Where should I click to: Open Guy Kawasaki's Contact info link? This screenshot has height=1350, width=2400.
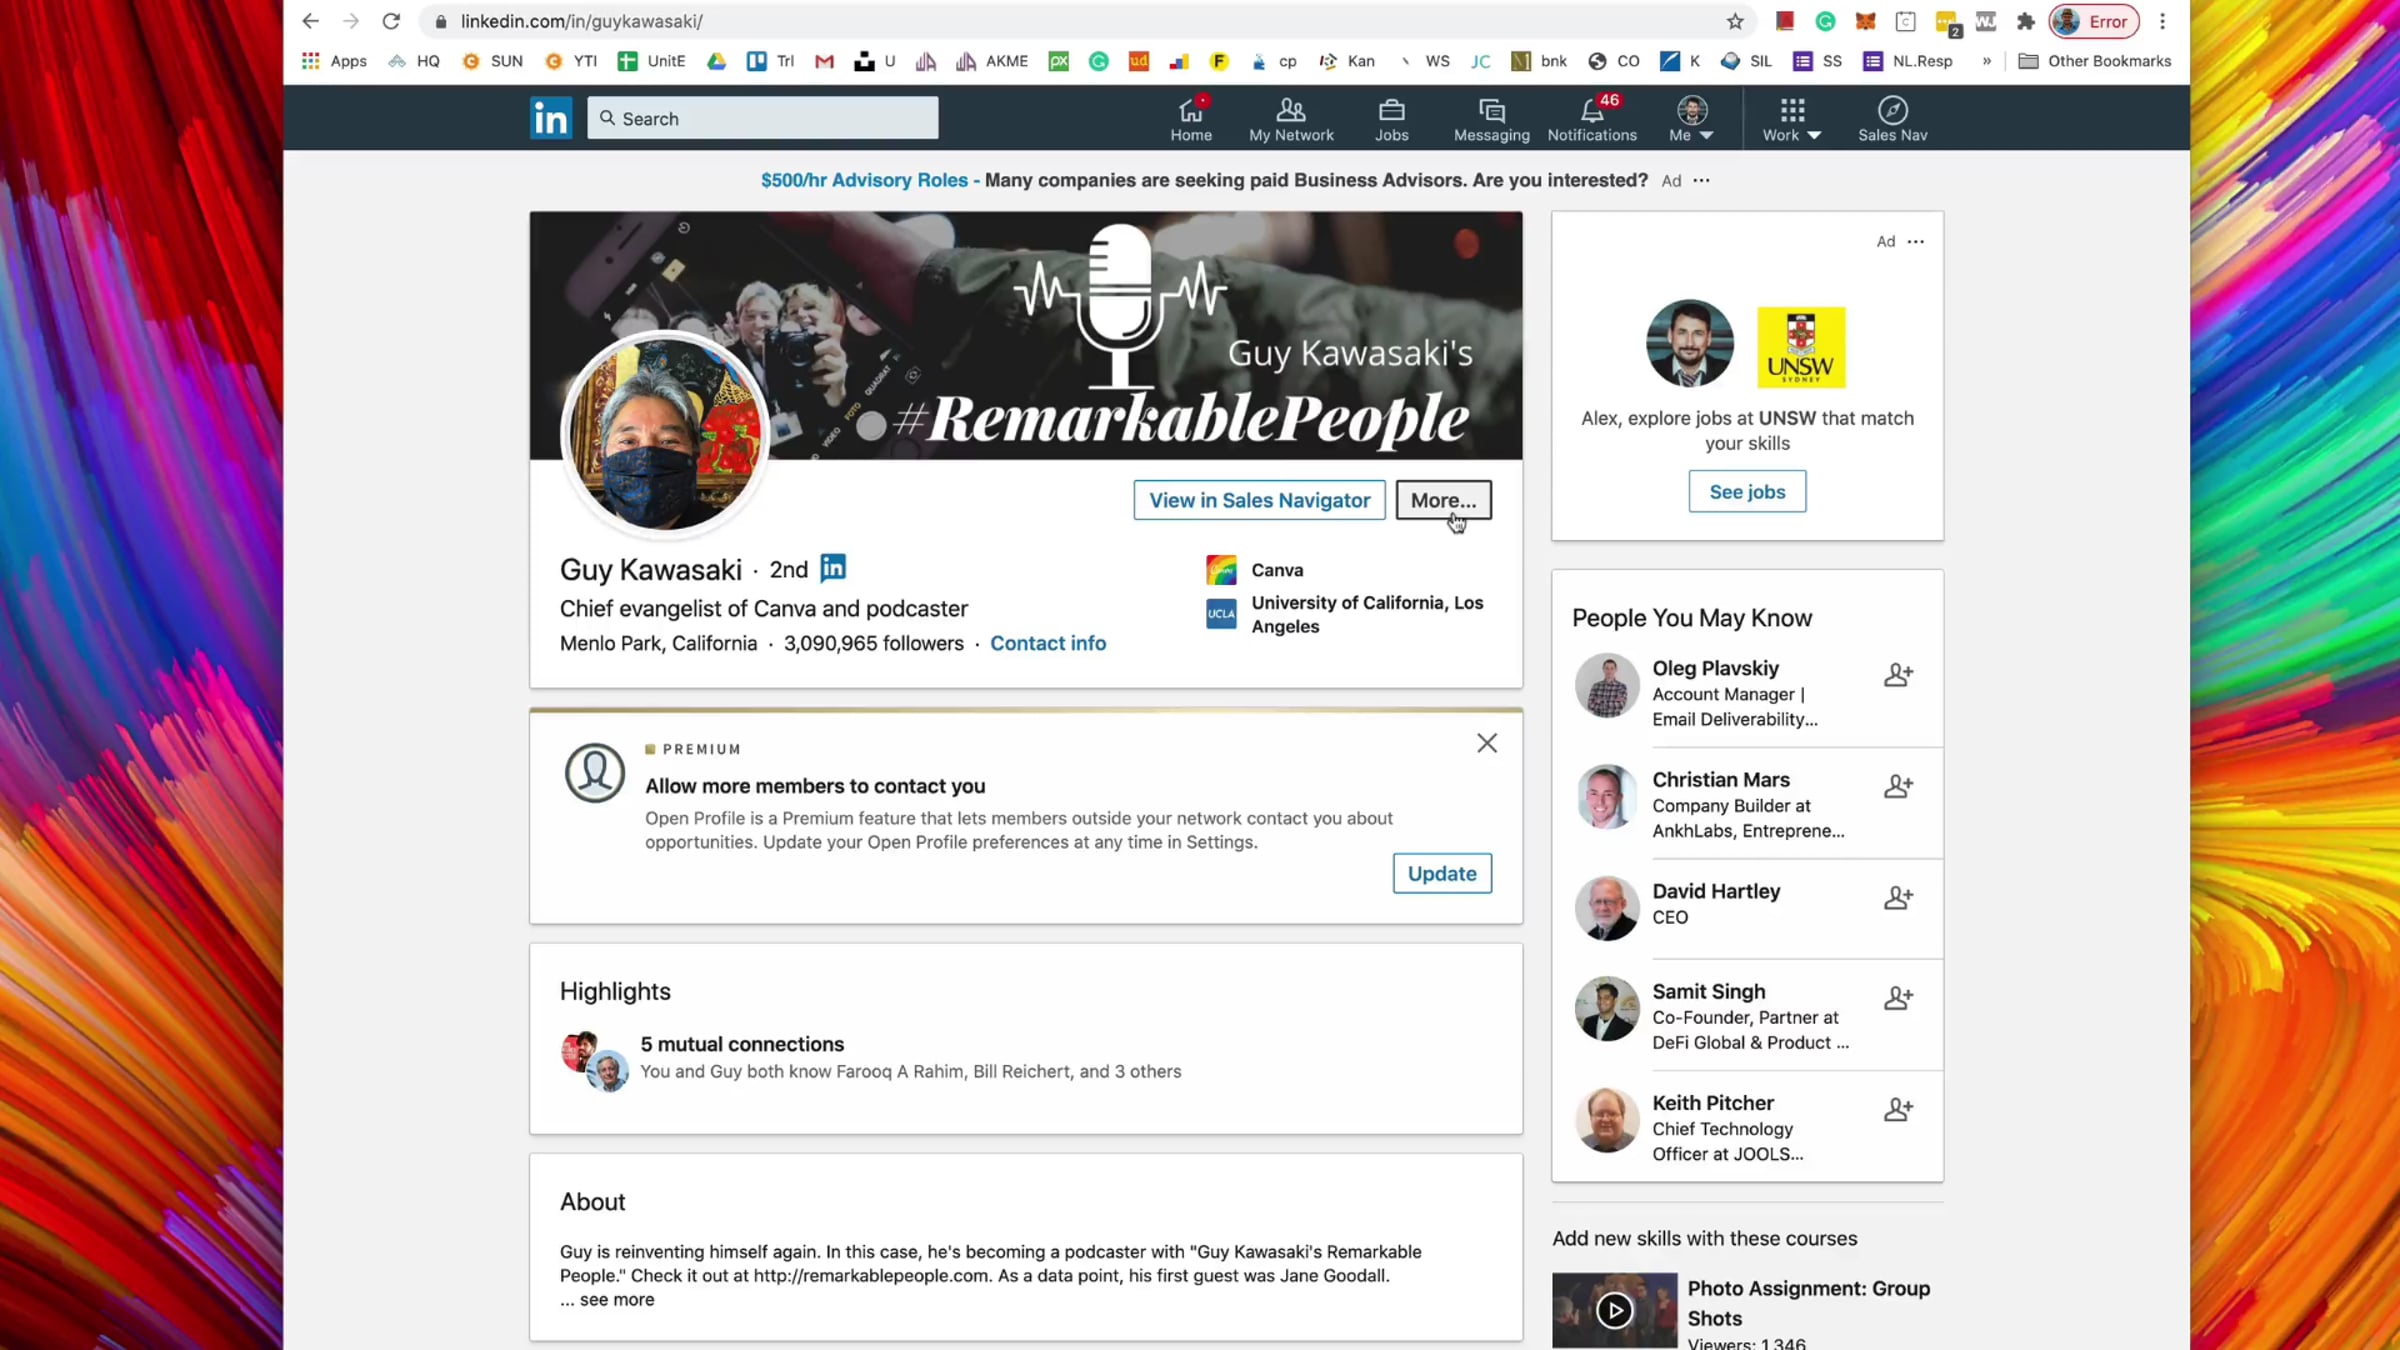[x=1048, y=643]
